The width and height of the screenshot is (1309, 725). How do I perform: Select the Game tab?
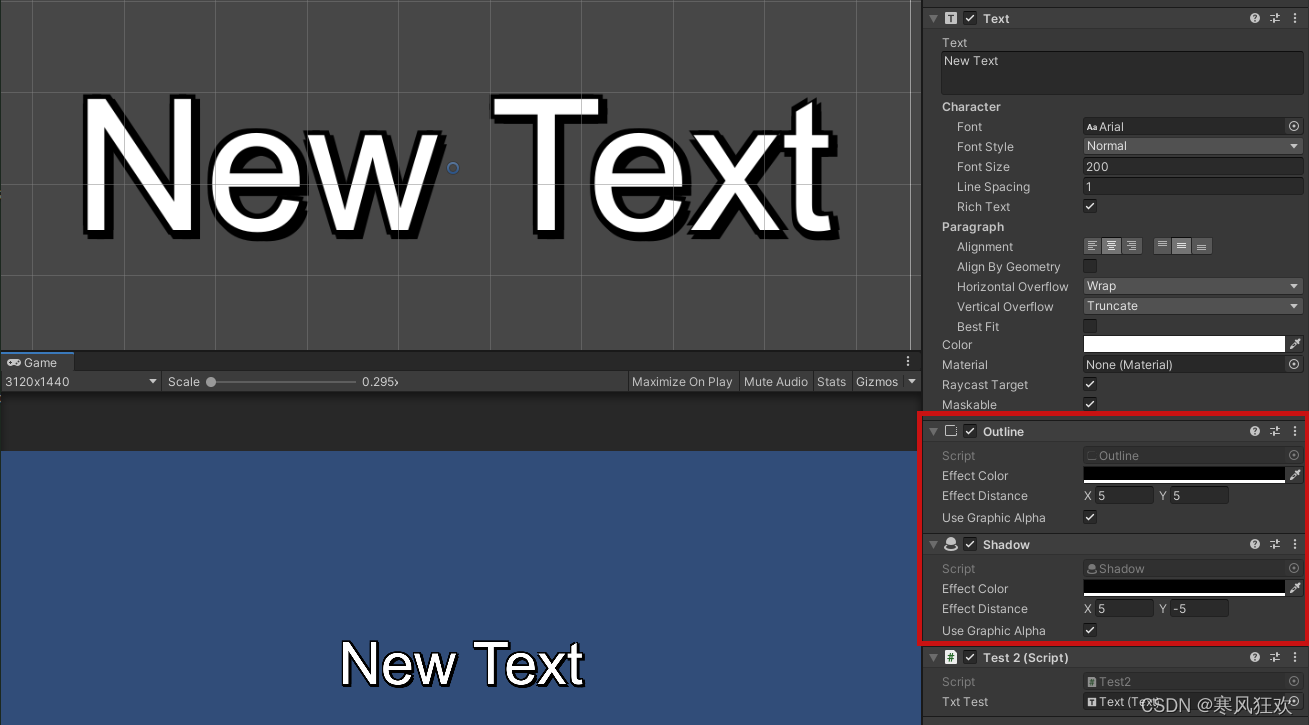point(37,362)
